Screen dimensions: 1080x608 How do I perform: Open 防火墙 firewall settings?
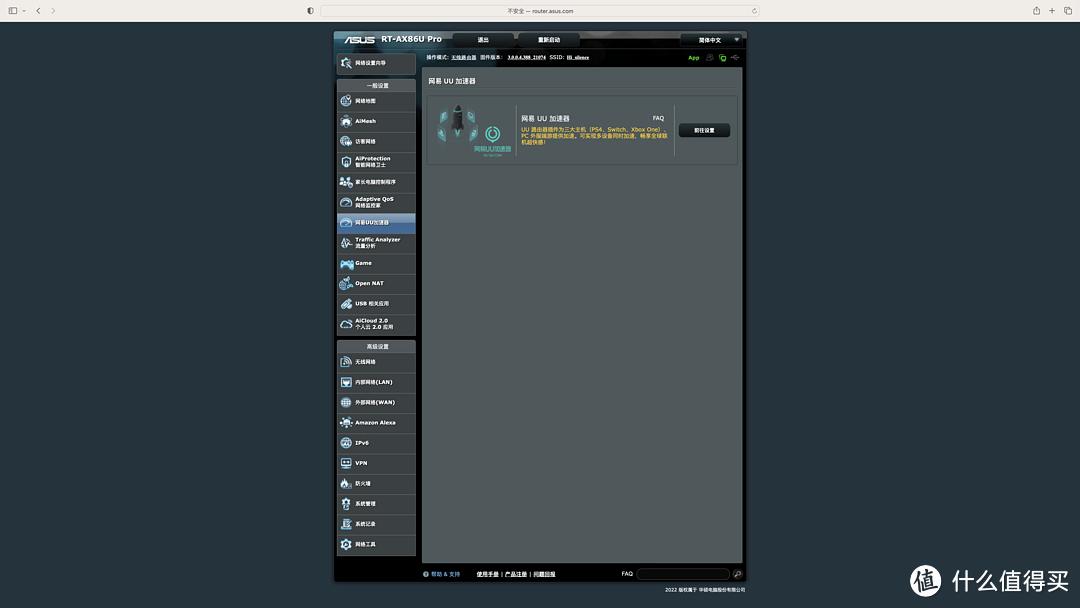[x=376, y=484]
